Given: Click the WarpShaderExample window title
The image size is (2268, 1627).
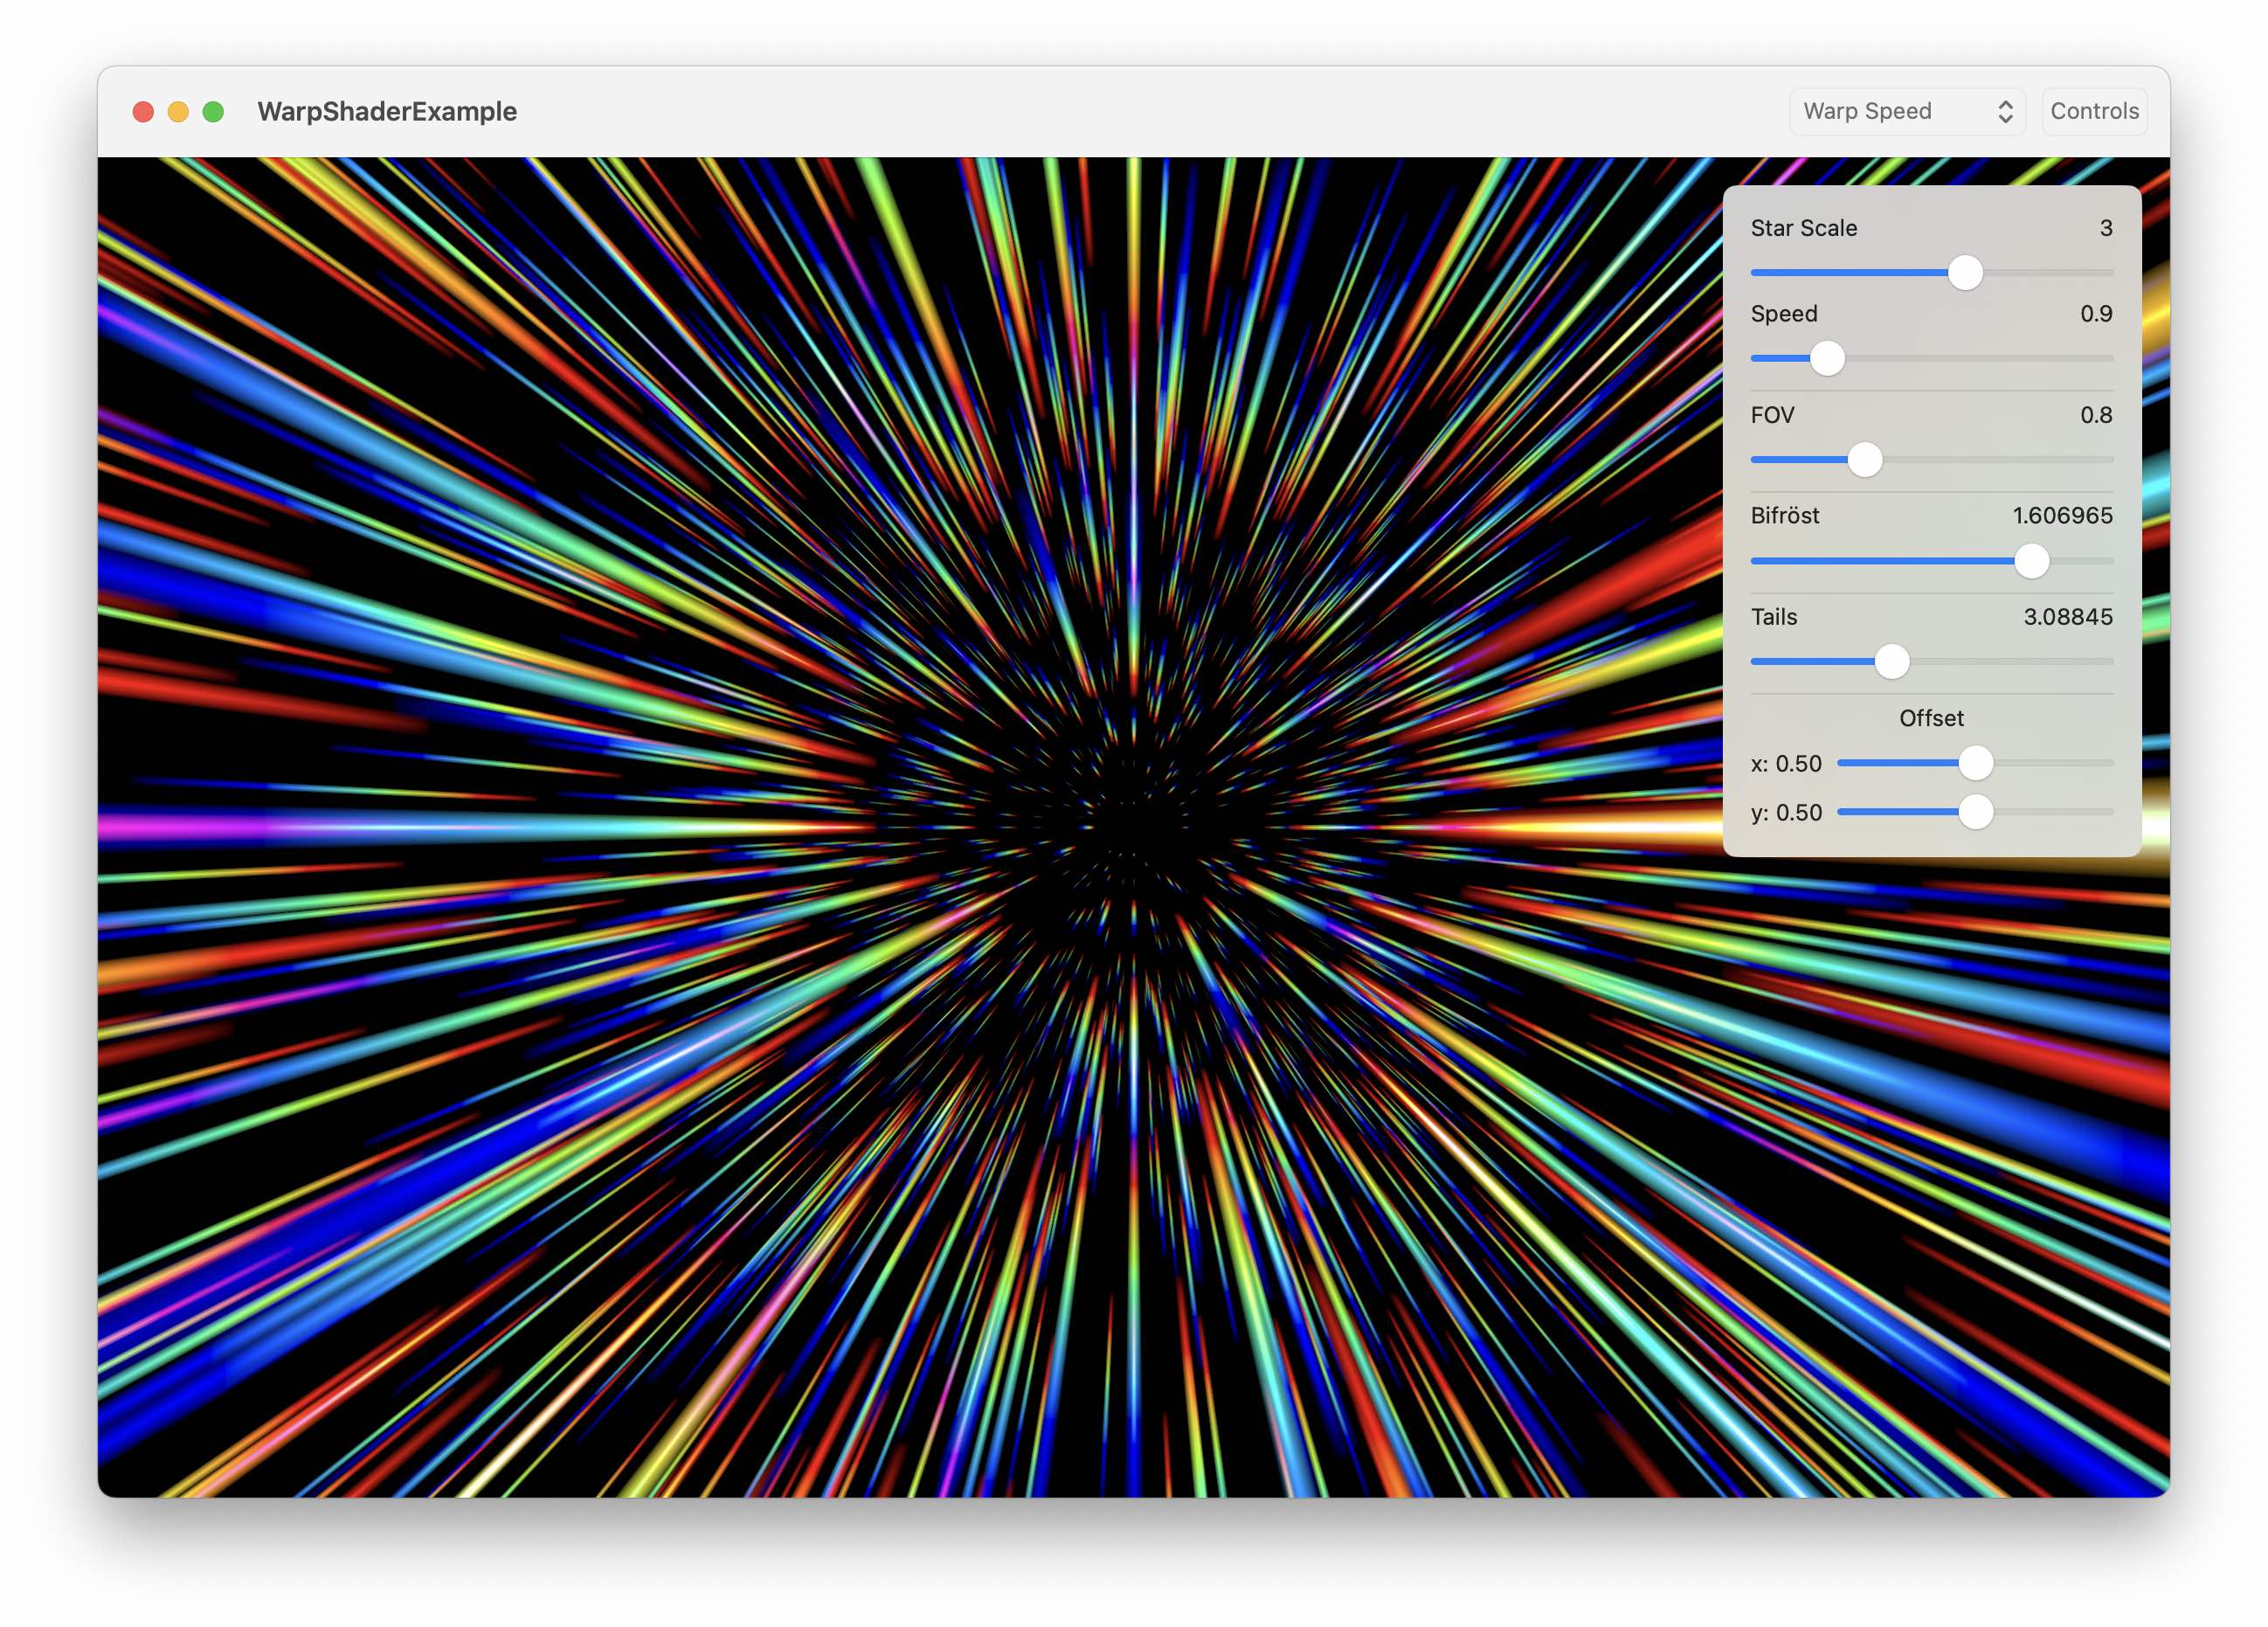Looking at the screenshot, I should pos(387,112).
